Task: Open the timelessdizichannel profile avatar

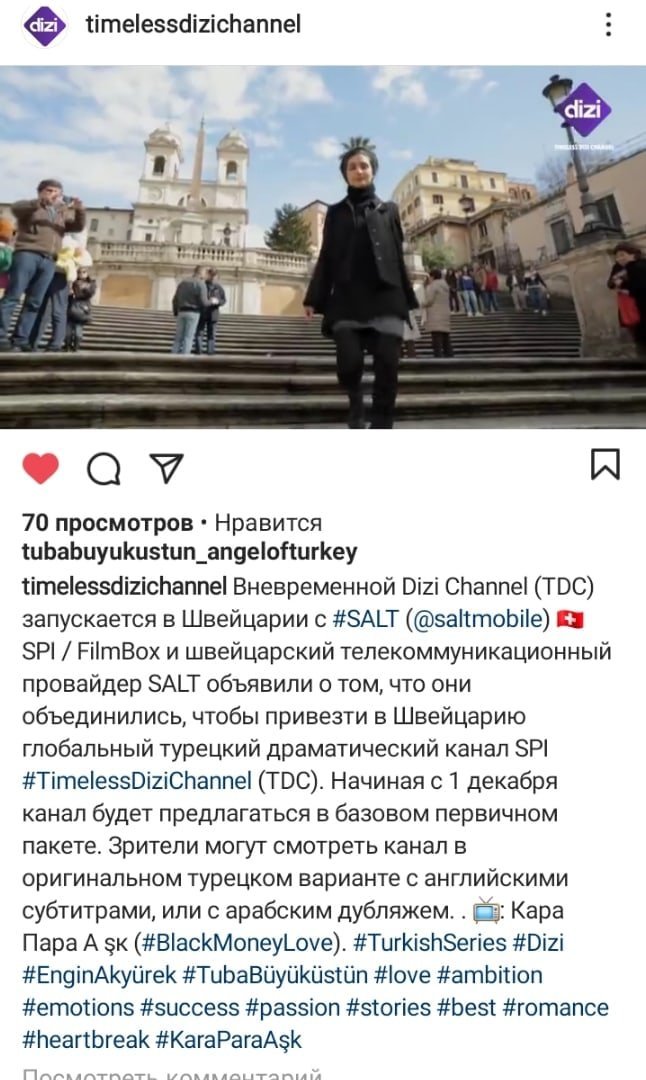Action: pyautogui.click(x=45, y=25)
